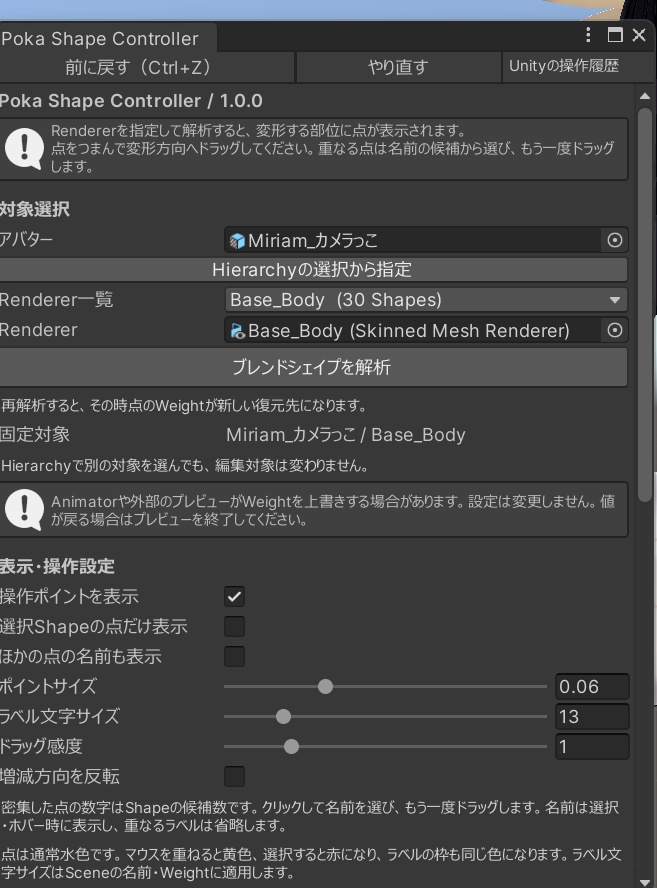Click the ドラッグ感度 slider handle
Screen dimensions: 657x888
point(291,746)
